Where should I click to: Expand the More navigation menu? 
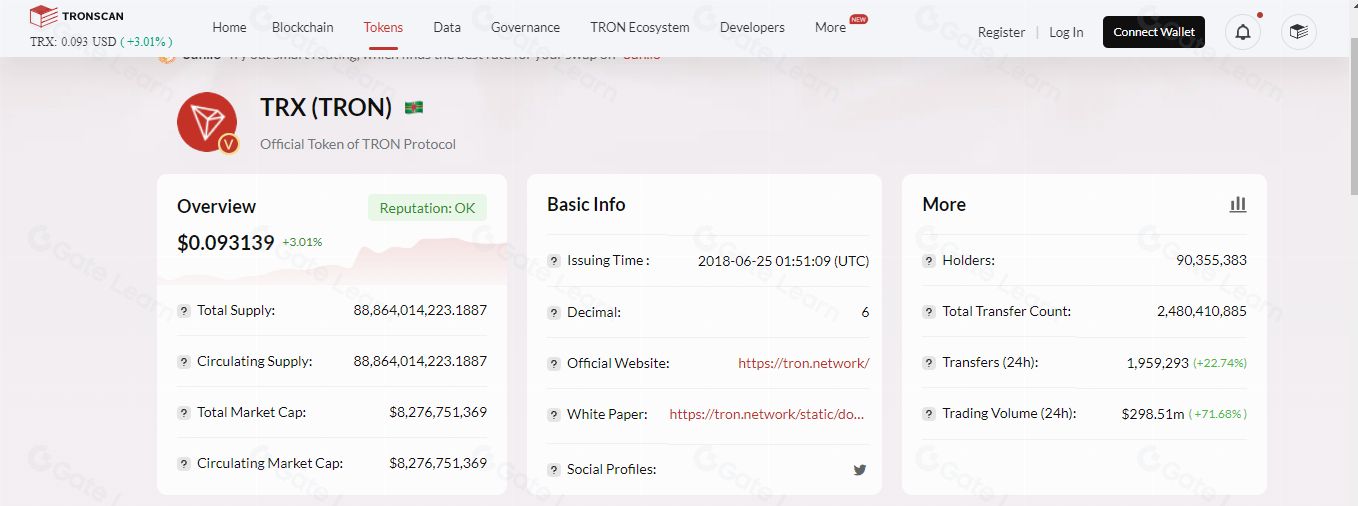coord(830,28)
